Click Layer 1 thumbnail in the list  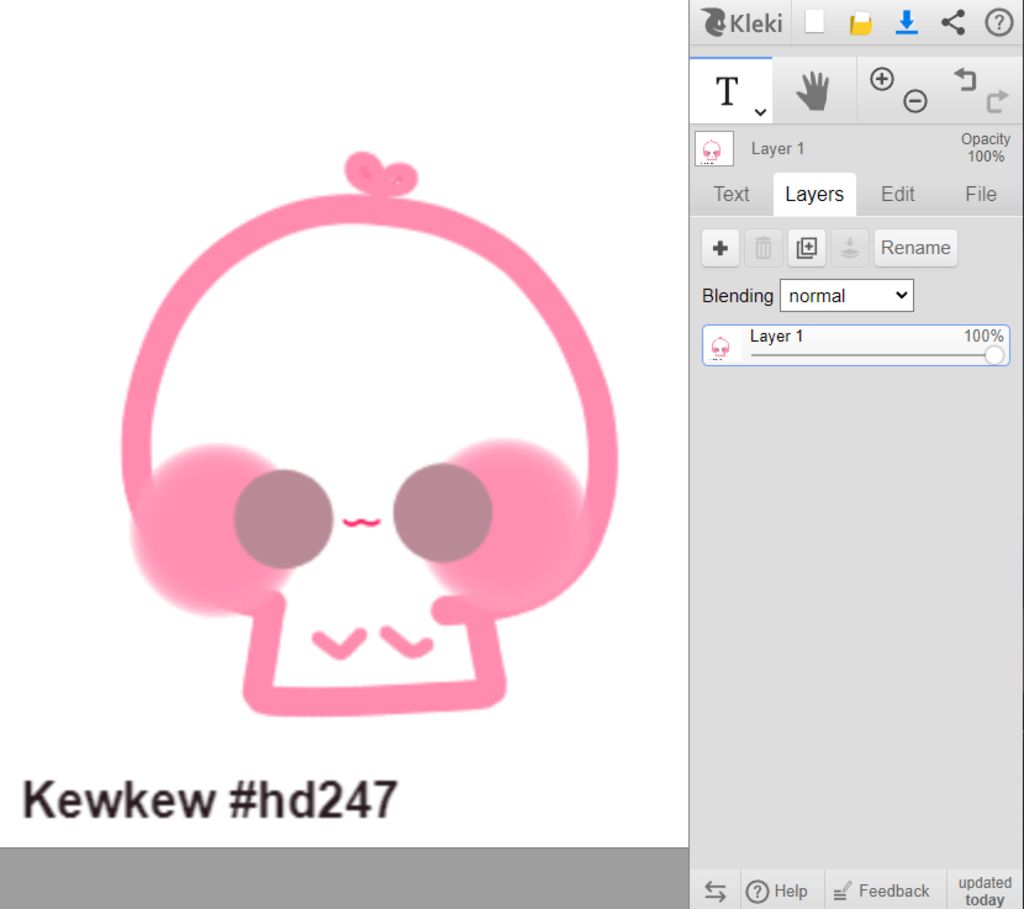(720, 347)
